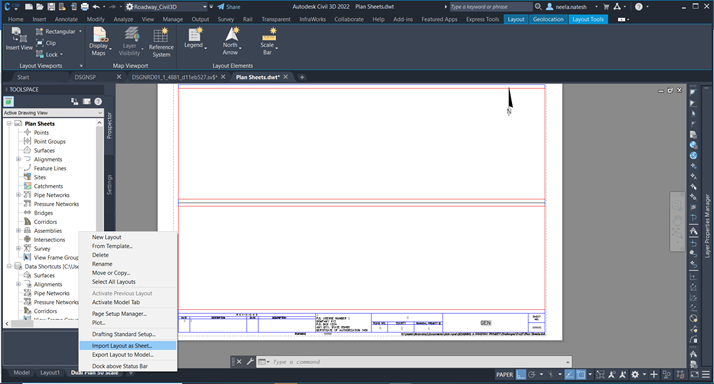Click the Reference System tool

(x=161, y=42)
